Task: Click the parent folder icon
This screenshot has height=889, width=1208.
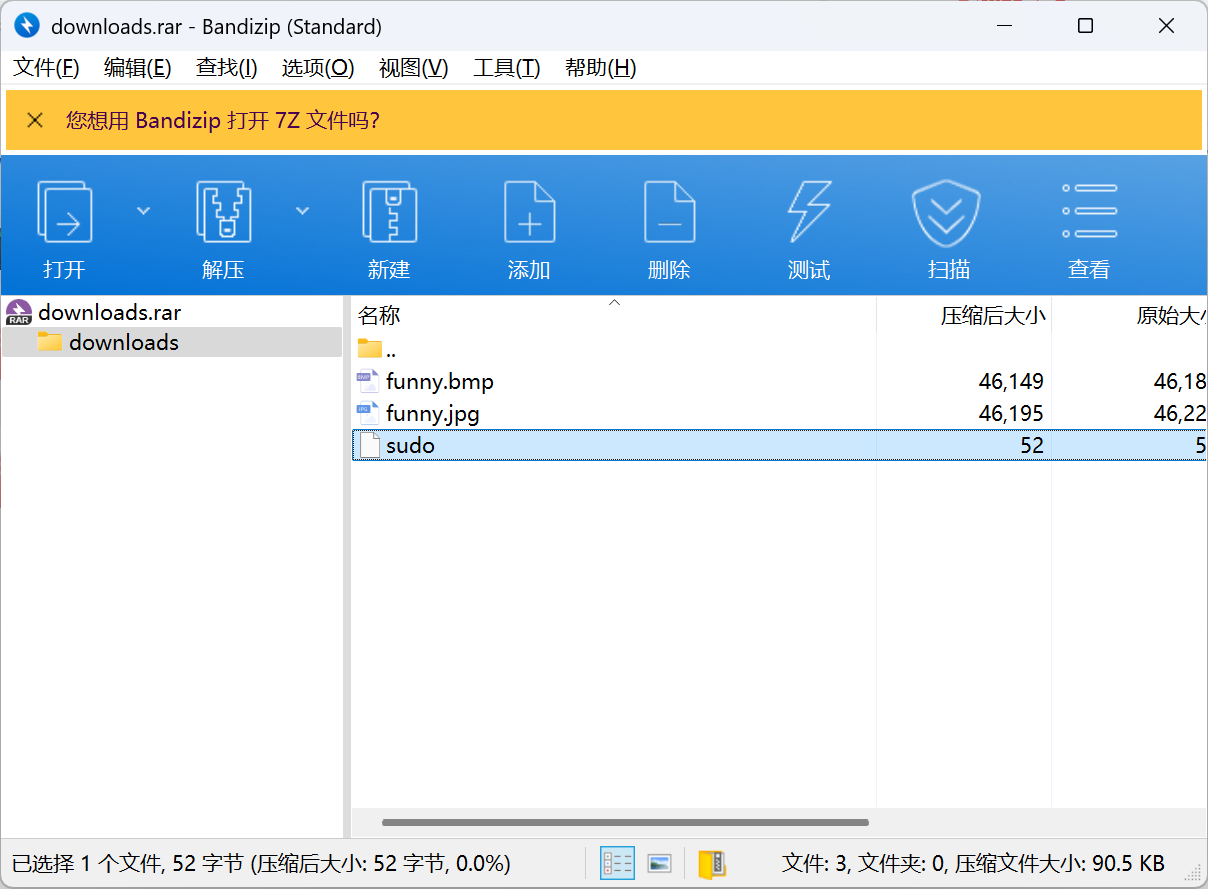Action: pyautogui.click(x=370, y=348)
